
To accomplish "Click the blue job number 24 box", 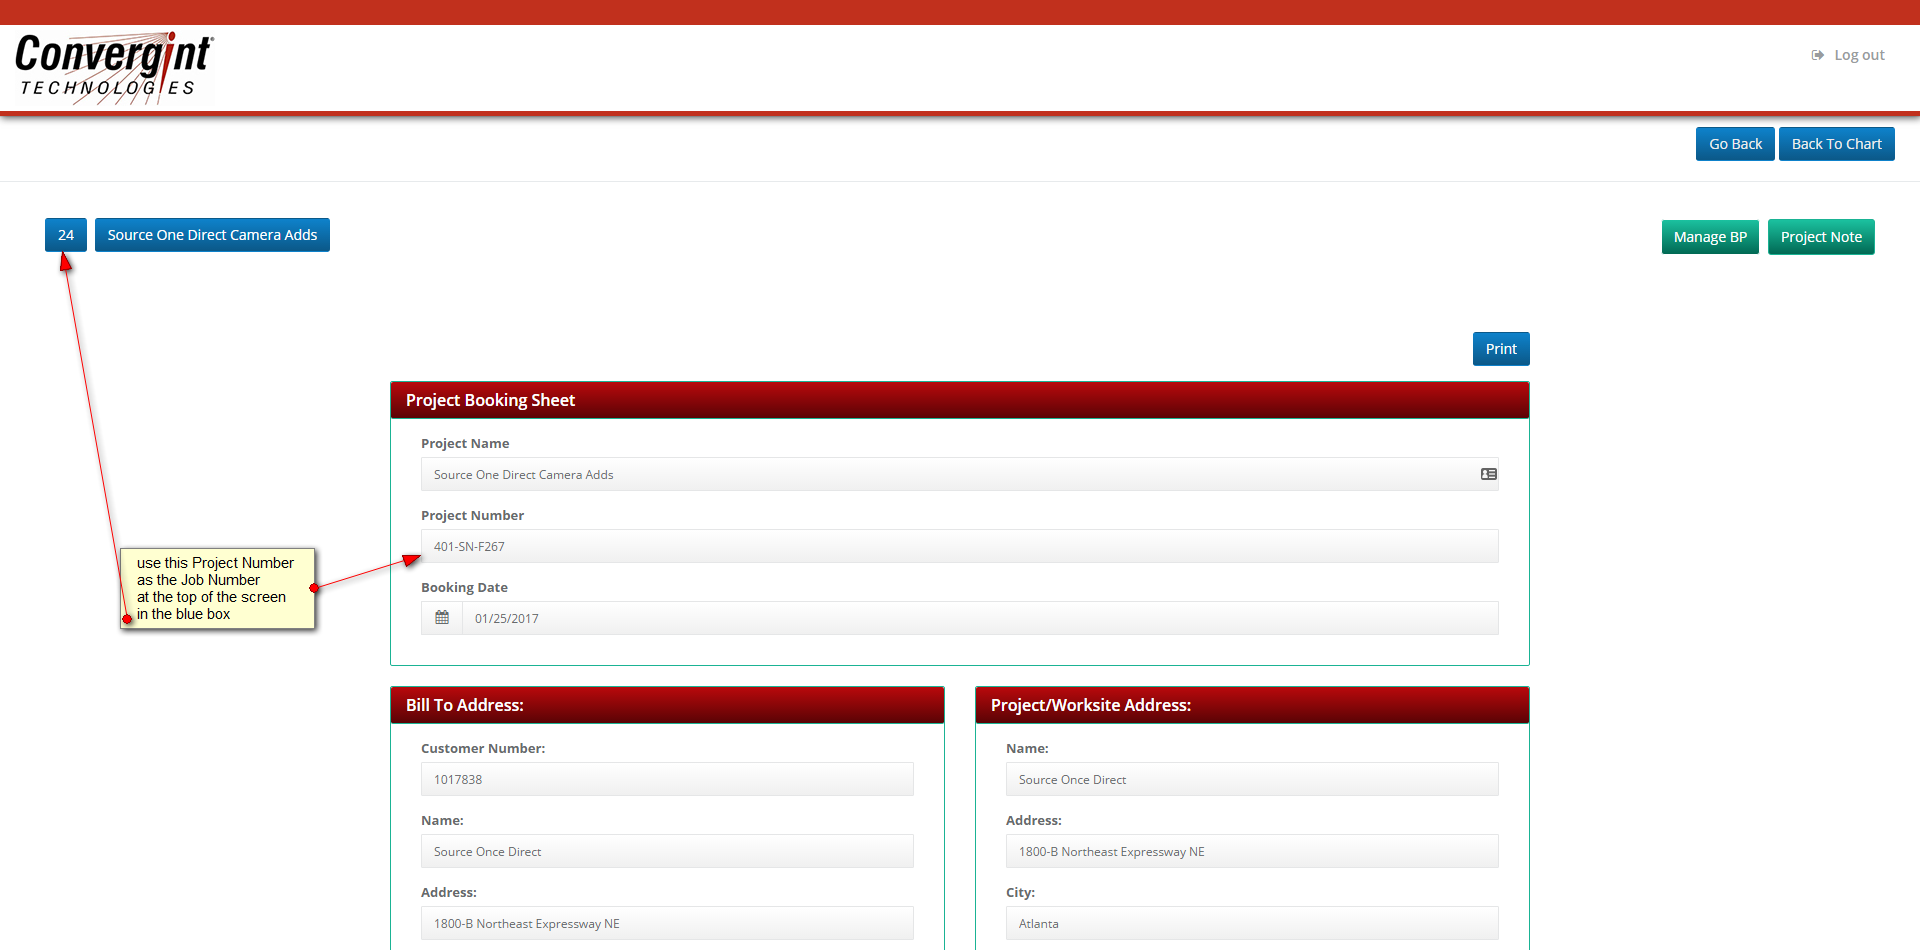I will click(x=66, y=235).
